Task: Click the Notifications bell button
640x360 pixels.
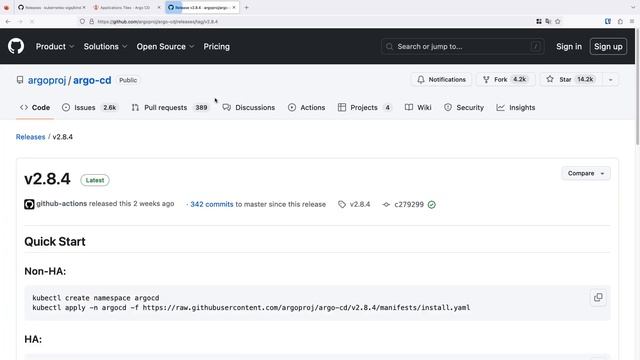Action: point(441,80)
